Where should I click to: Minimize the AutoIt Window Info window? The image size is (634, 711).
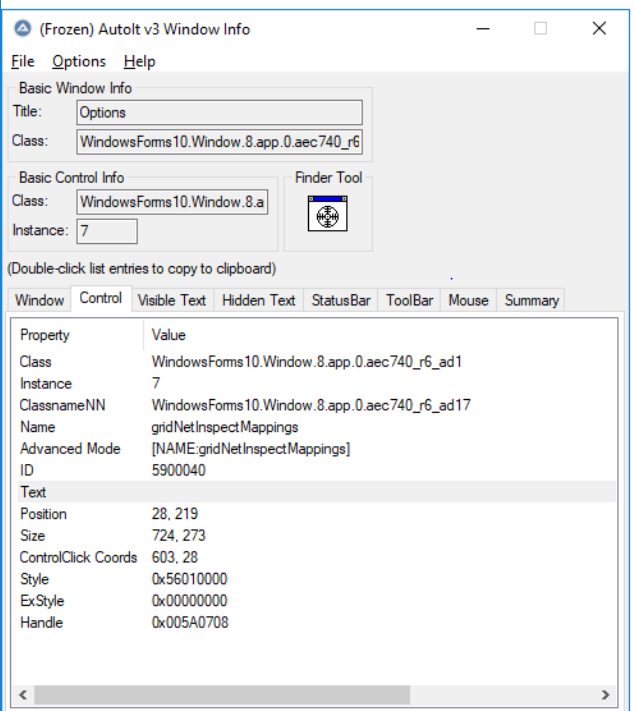click(483, 29)
